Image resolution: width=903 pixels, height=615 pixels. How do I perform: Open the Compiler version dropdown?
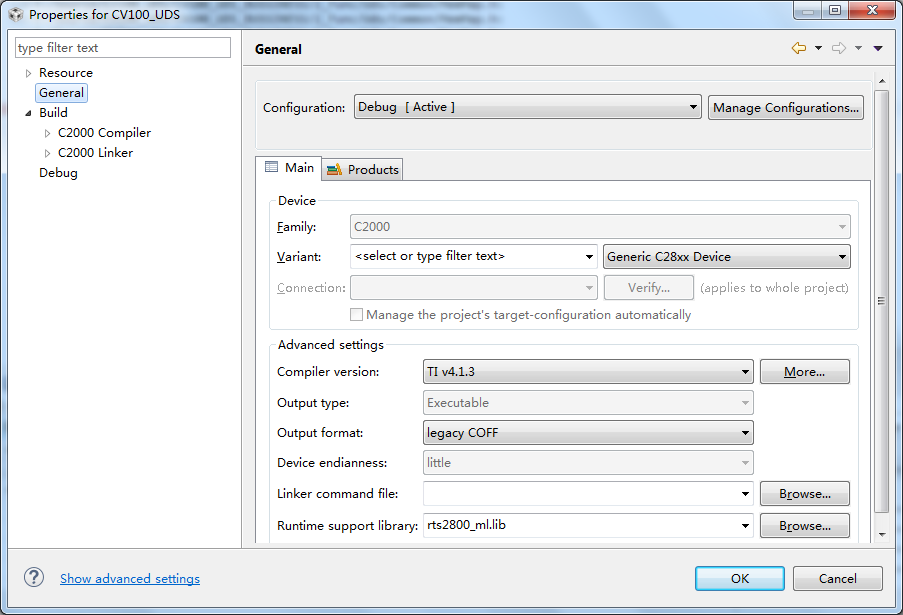588,372
